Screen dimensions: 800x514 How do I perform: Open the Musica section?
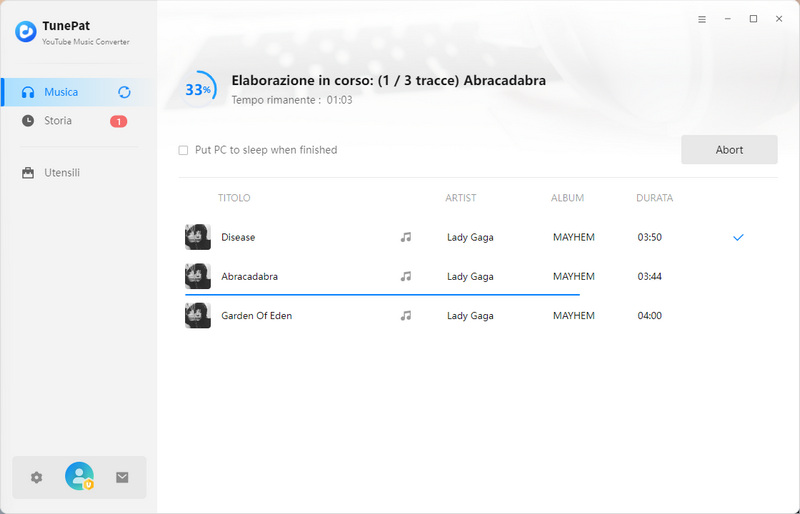79,92
